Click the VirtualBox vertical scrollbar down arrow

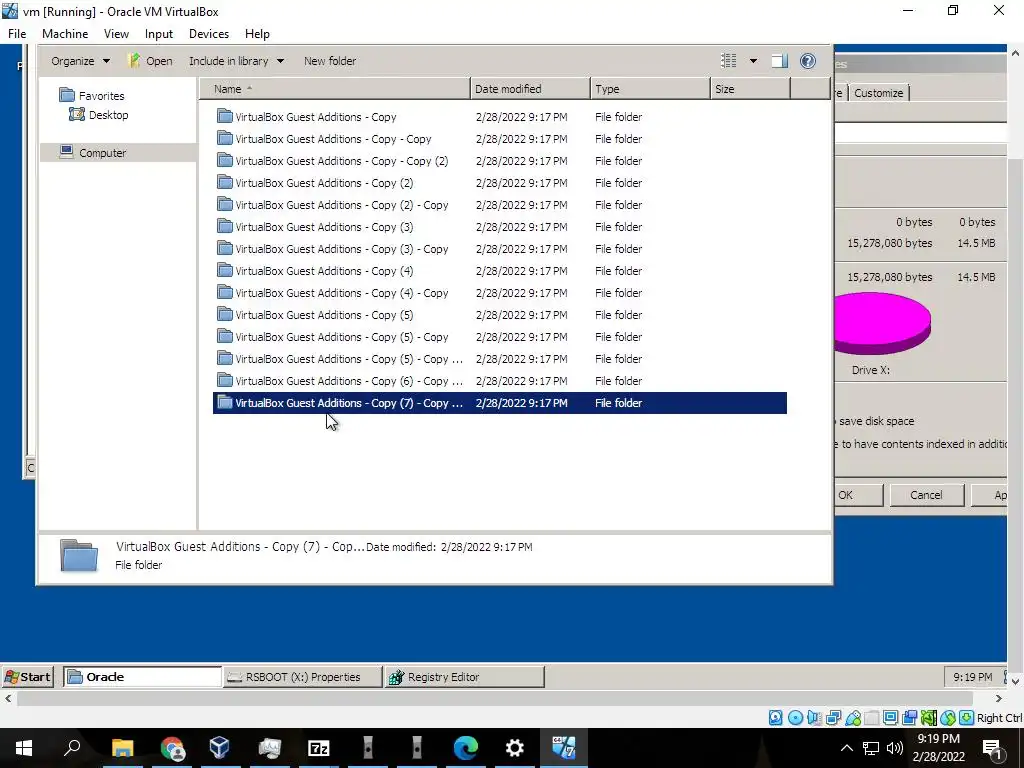(x=1016, y=681)
